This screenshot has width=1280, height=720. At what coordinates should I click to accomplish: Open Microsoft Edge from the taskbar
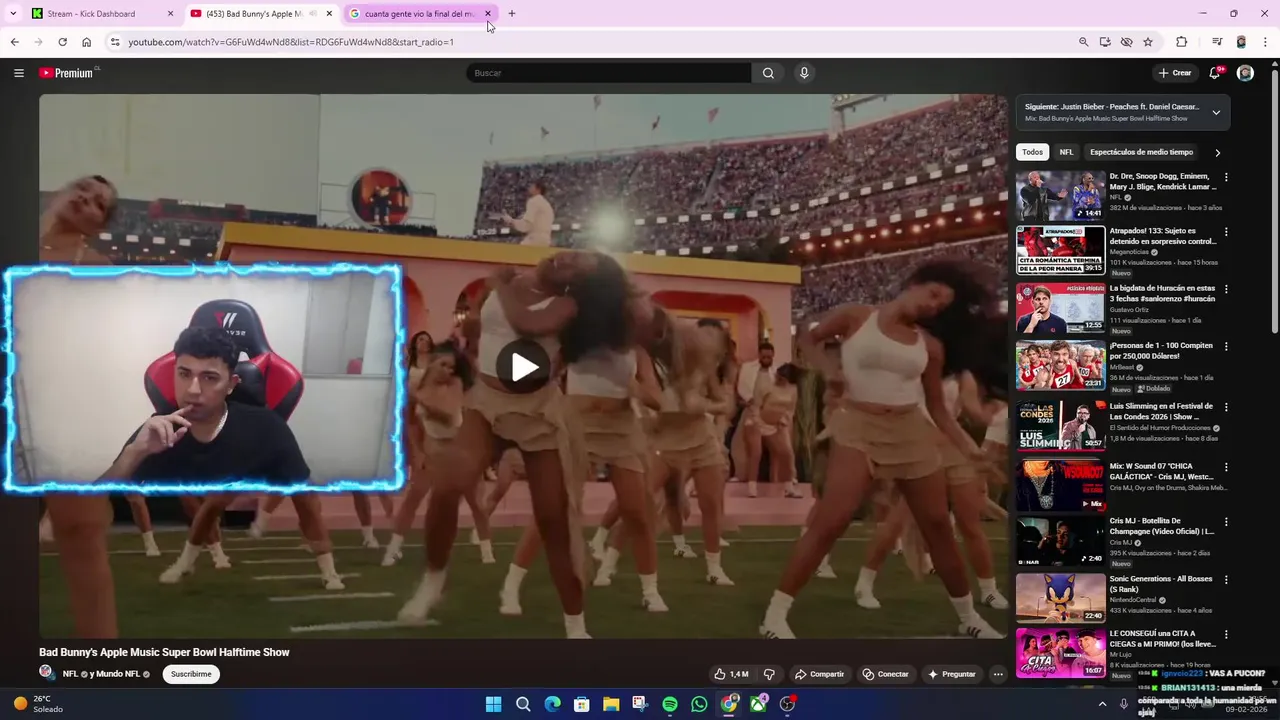pos(552,704)
